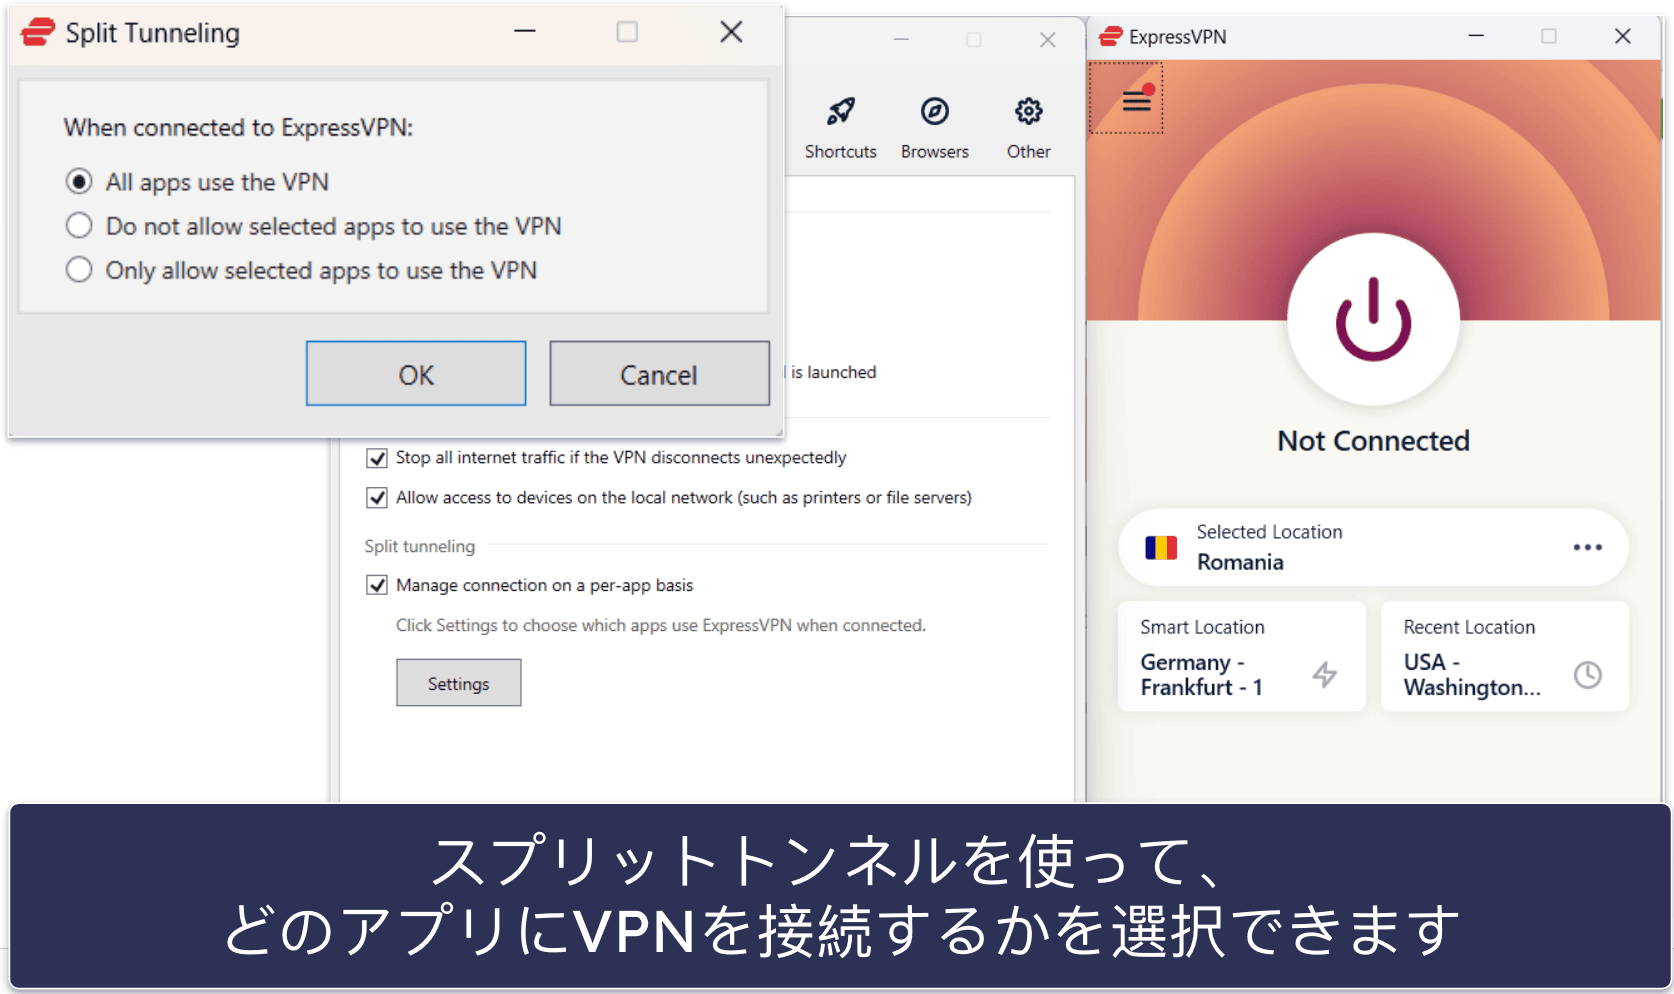Click the Recent Location clock icon
1674x994 pixels.
coord(1587,675)
